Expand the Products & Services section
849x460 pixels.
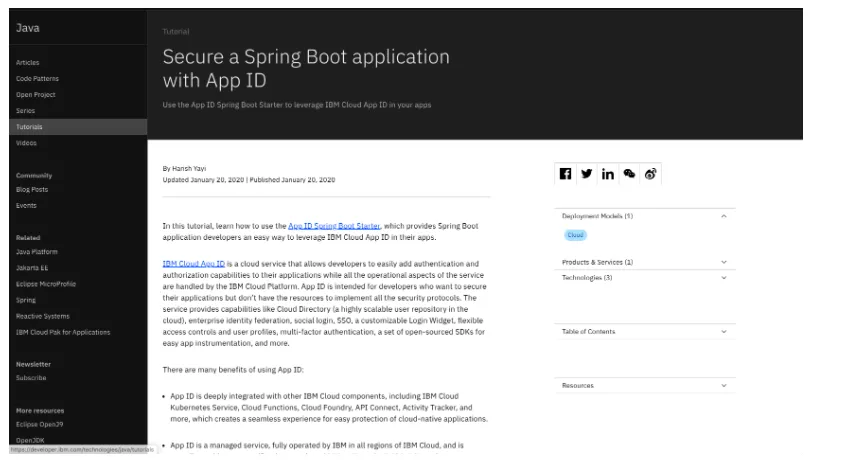(723, 262)
